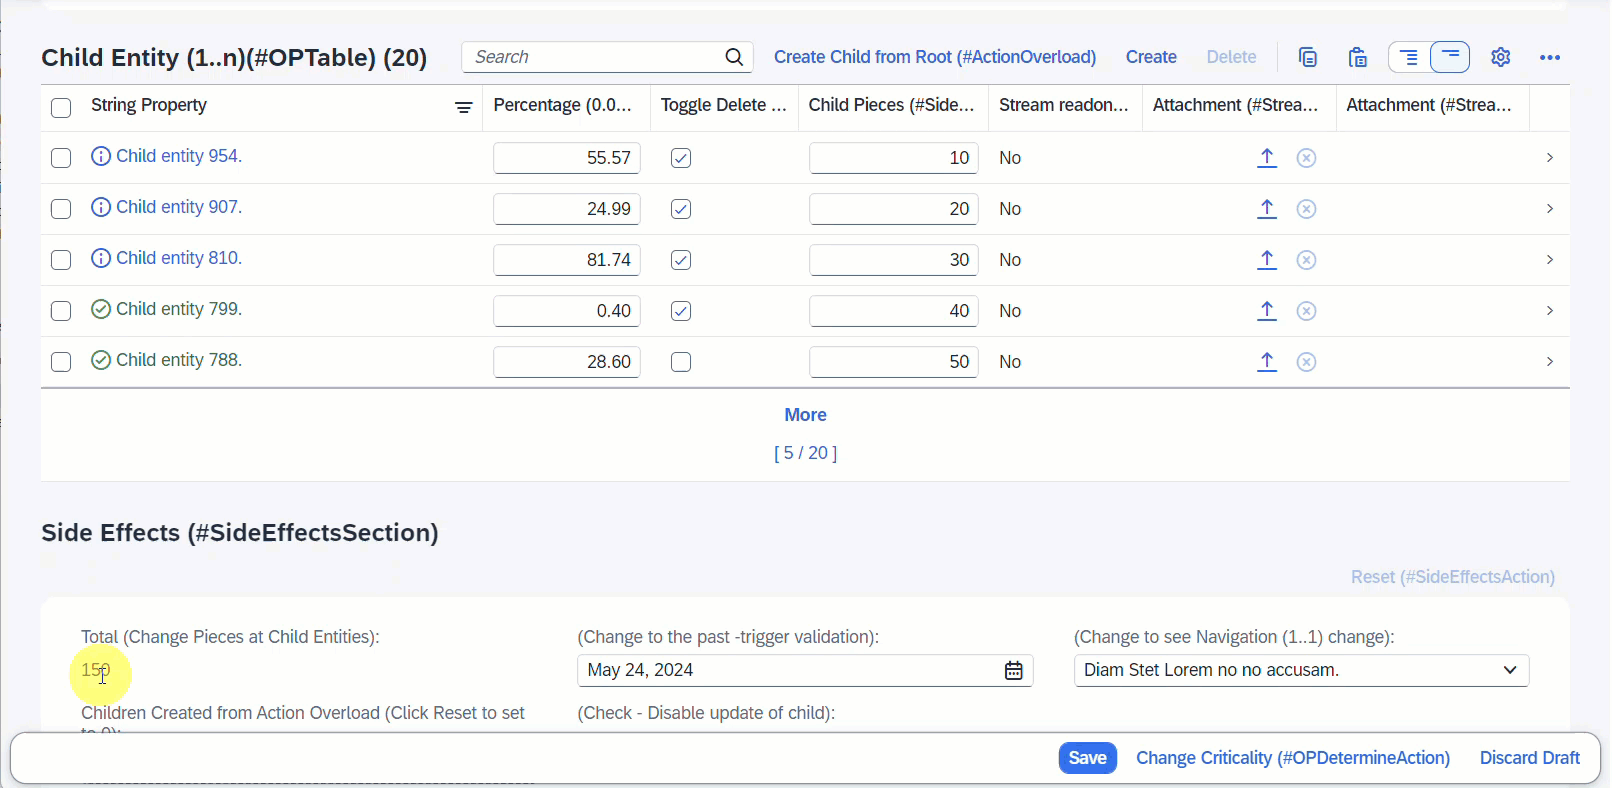The width and height of the screenshot is (1612, 788).
Task: Click the paste icon in table toolbar
Action: [1357, 57]
